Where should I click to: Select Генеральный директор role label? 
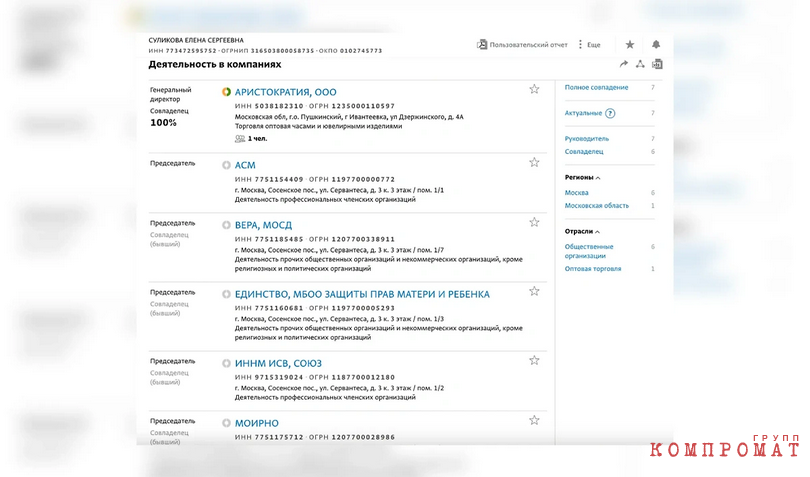[170, 95]
